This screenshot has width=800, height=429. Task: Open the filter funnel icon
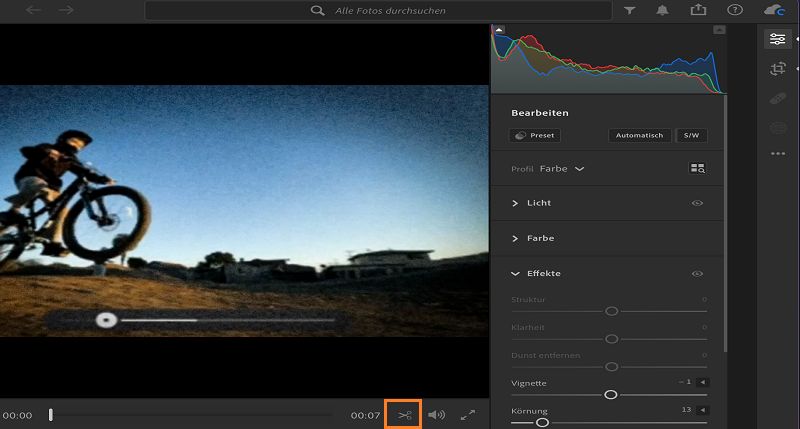630,10
